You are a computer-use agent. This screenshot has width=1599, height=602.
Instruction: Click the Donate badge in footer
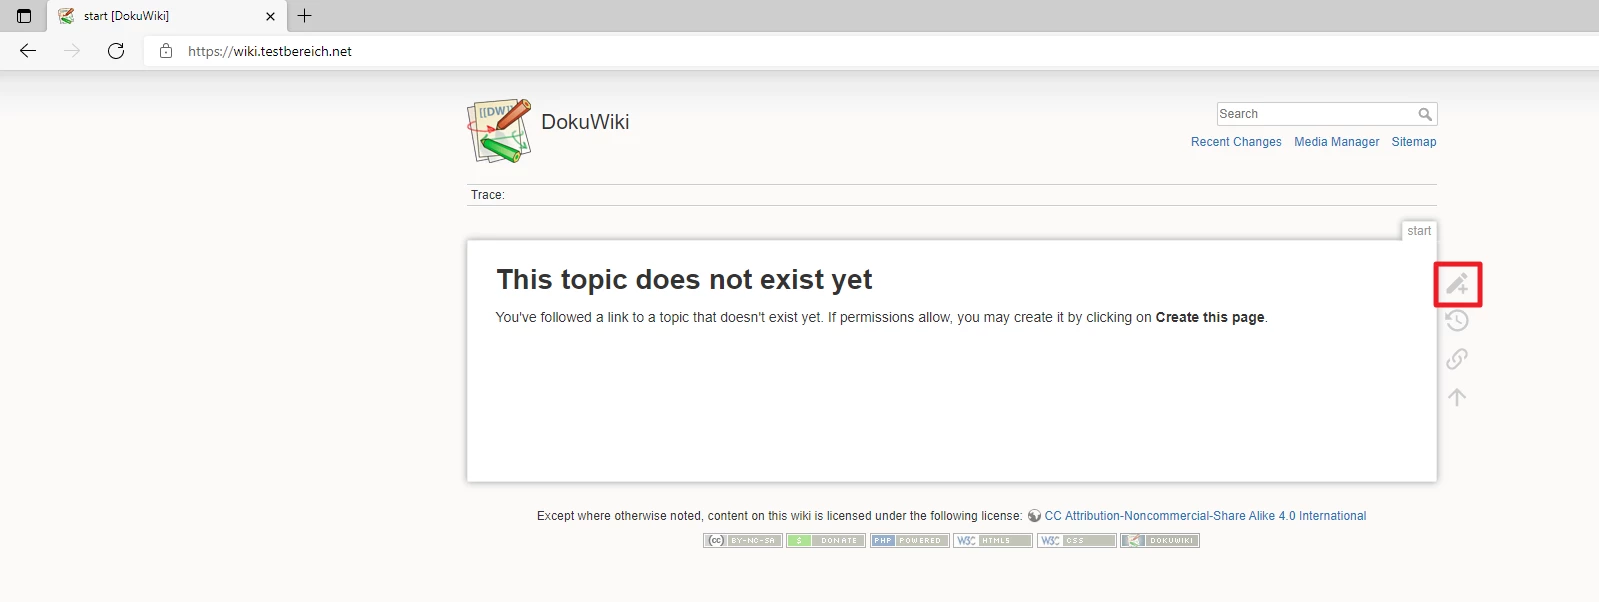tap(826, 540)
